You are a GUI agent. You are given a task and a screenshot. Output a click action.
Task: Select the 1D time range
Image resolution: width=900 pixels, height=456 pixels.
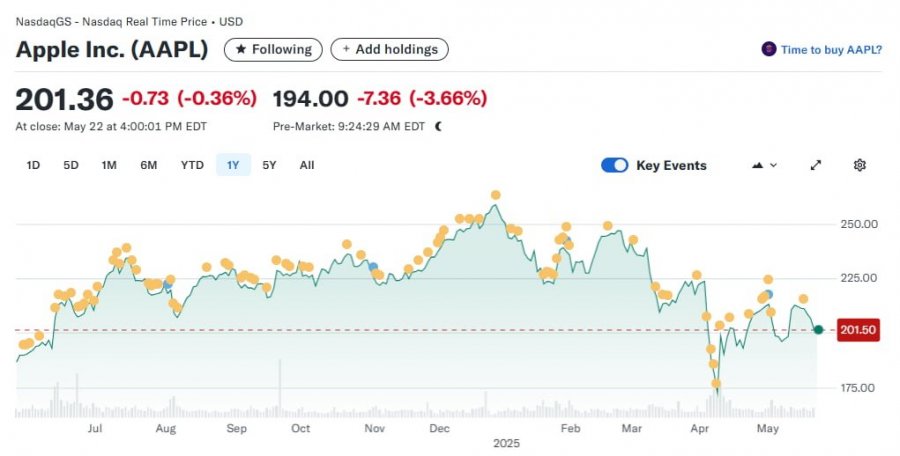coord(33,165)
